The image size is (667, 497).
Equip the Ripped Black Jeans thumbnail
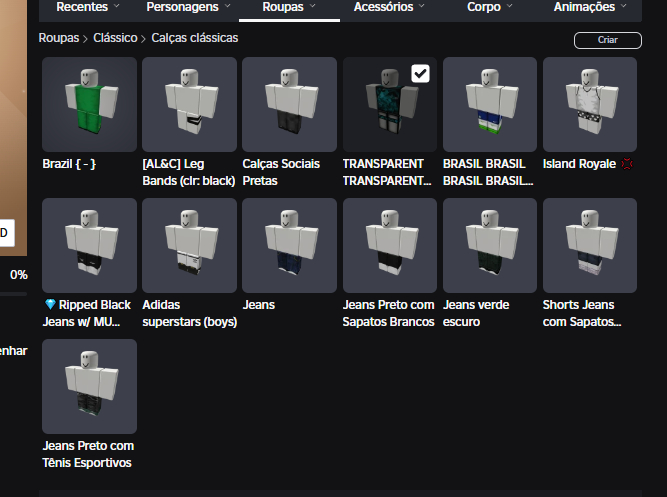pos(89,245)
